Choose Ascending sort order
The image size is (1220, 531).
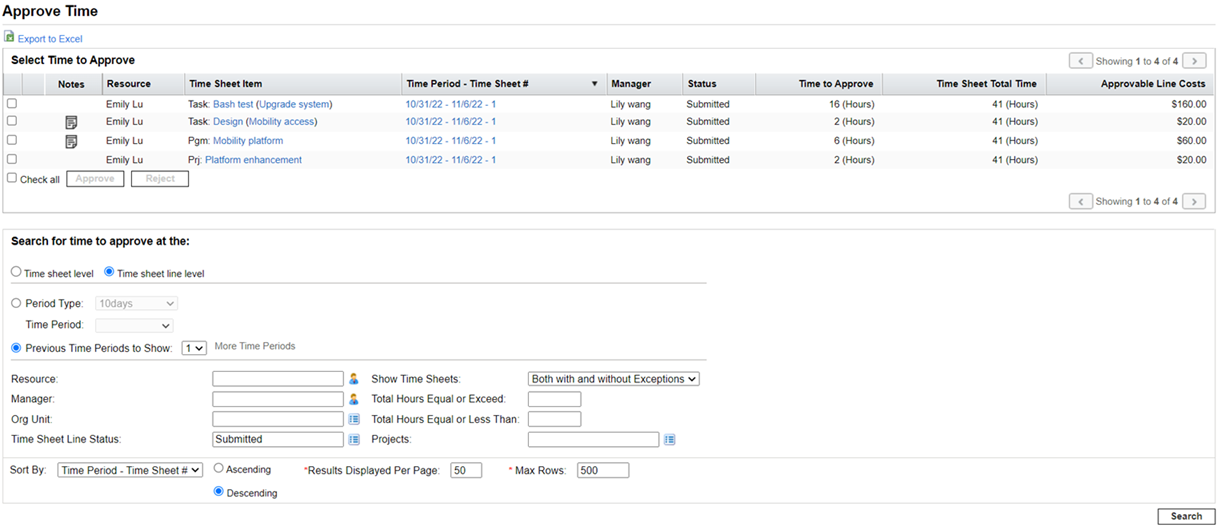point(219,468)
